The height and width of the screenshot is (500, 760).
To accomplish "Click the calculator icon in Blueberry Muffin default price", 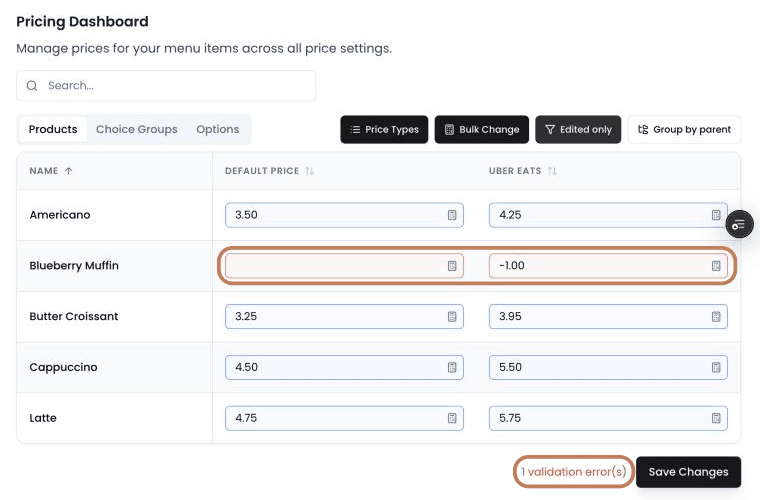I will (x=452, y=266).
